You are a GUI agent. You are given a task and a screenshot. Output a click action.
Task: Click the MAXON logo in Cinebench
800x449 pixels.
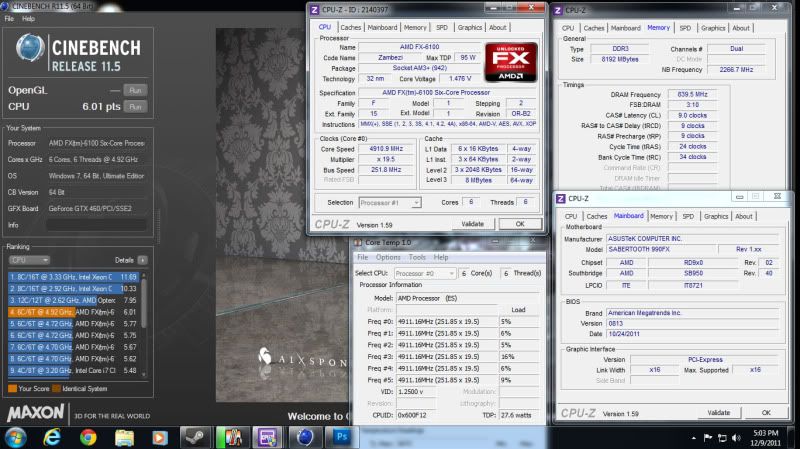[36, 412]
